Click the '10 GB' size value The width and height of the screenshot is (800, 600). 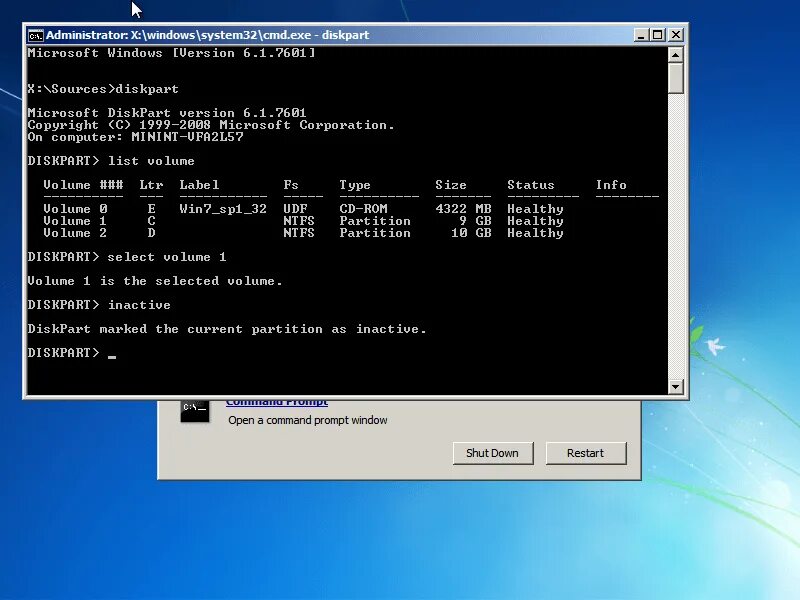click(471, 233)
